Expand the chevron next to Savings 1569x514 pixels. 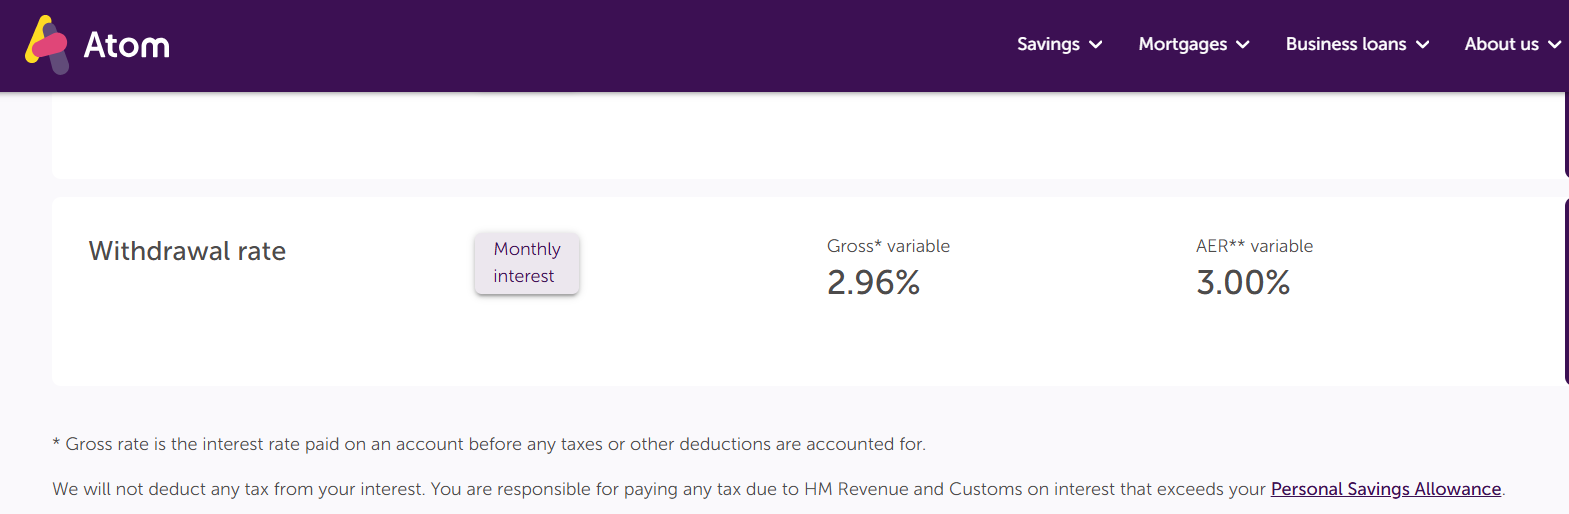click(1095, 45)
